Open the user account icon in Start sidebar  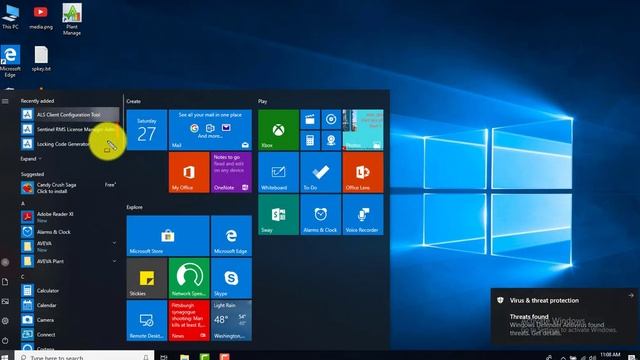5,262
